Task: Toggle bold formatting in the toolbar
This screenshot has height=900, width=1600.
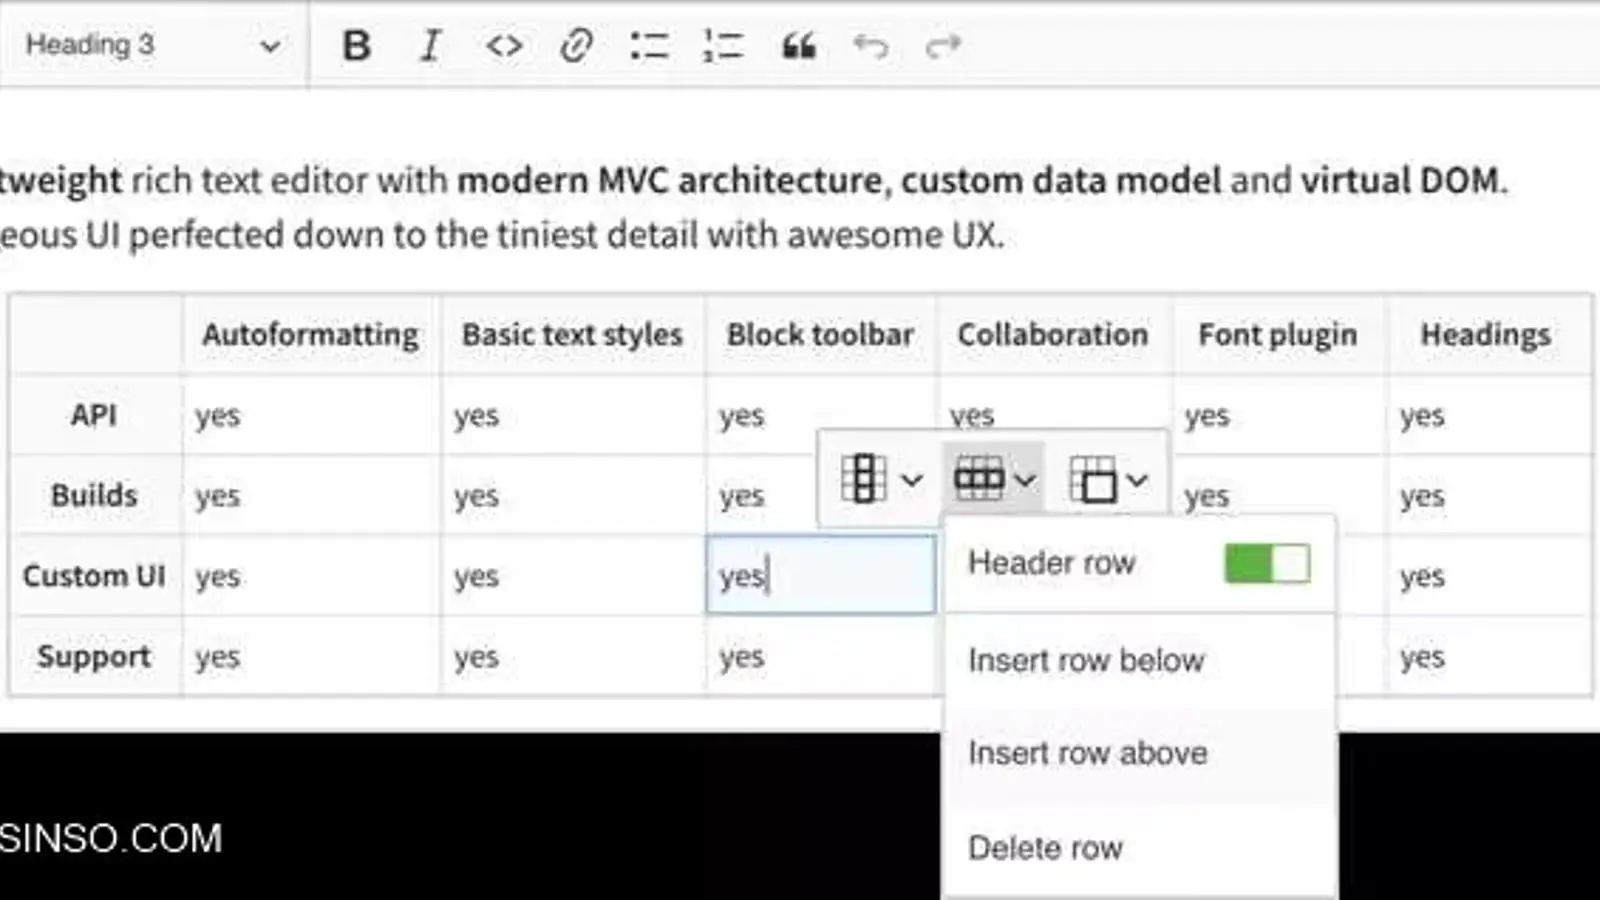Action: click(357, 45)
